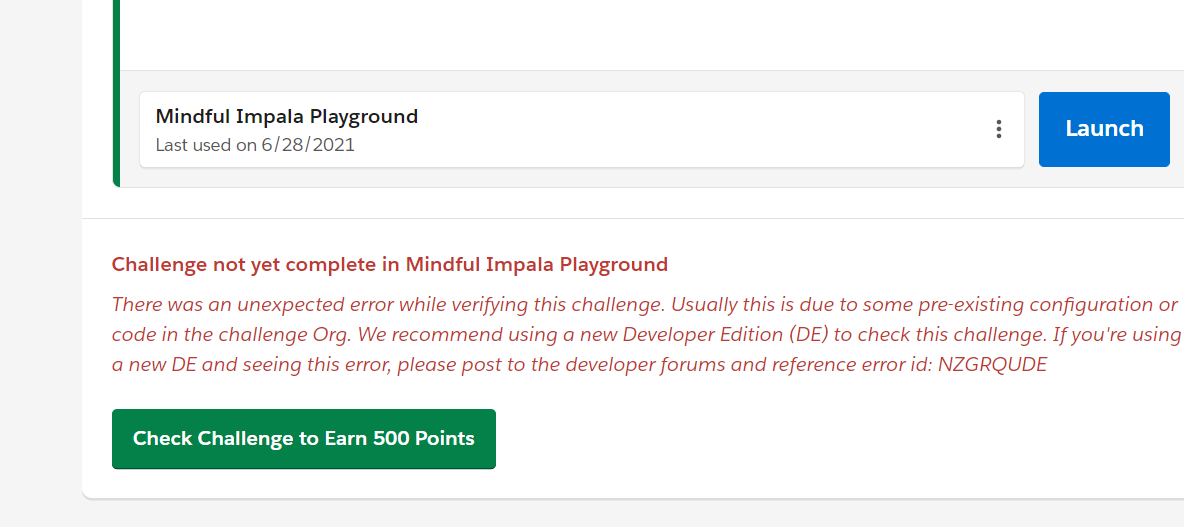The width and height of the screenshot is (1184, 527).
Task: Click the error id NZGRQUDE
Action: point(992,364)
